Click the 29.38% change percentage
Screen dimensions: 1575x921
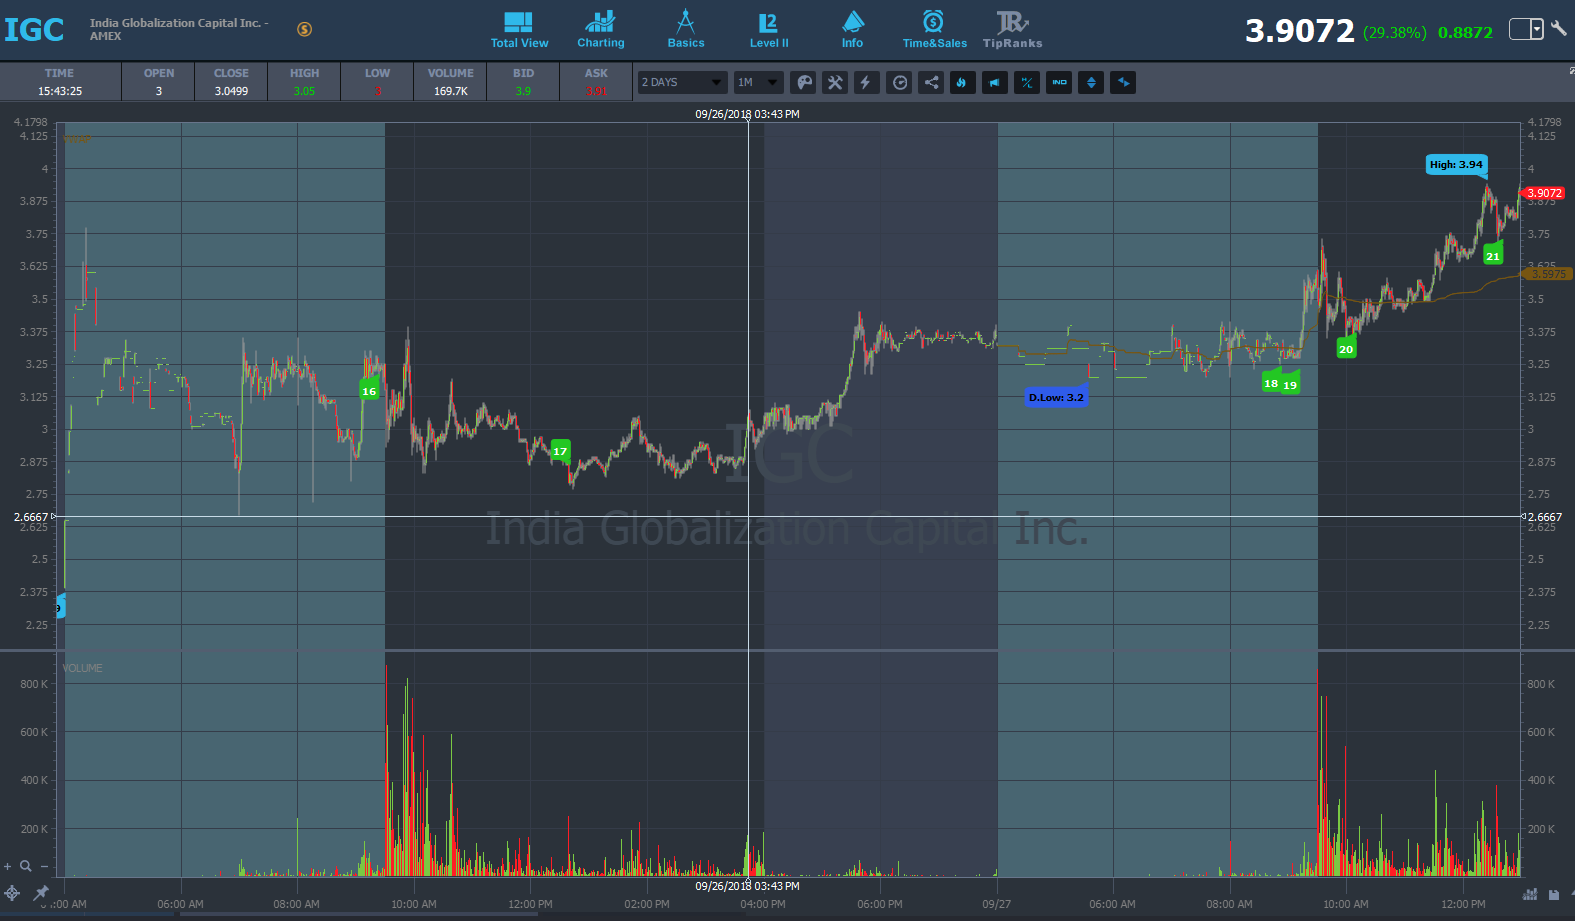1395,32
